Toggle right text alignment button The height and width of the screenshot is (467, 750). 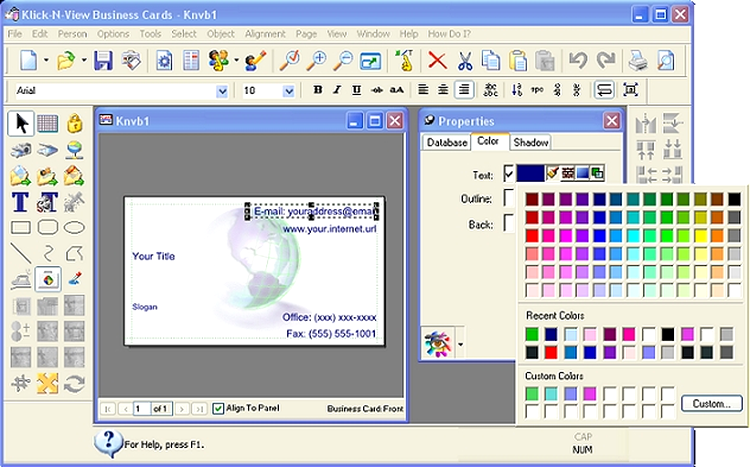[463, 90]
